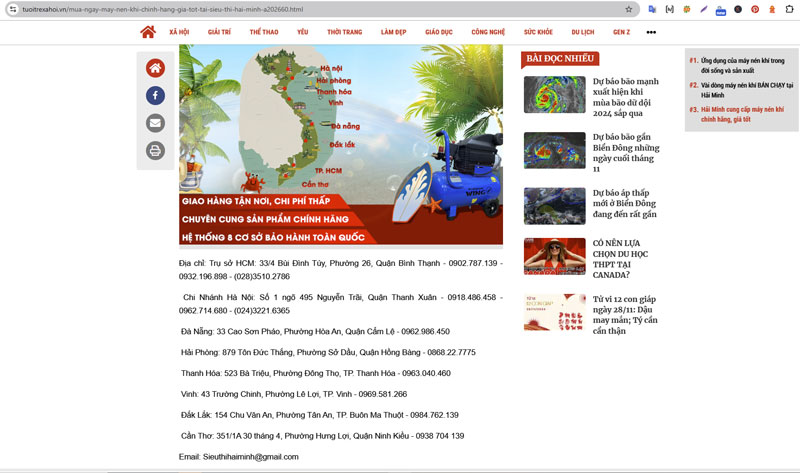Expand more categories with three-dot menu
This screenshot has width=800, height=473.
(651, 32)
